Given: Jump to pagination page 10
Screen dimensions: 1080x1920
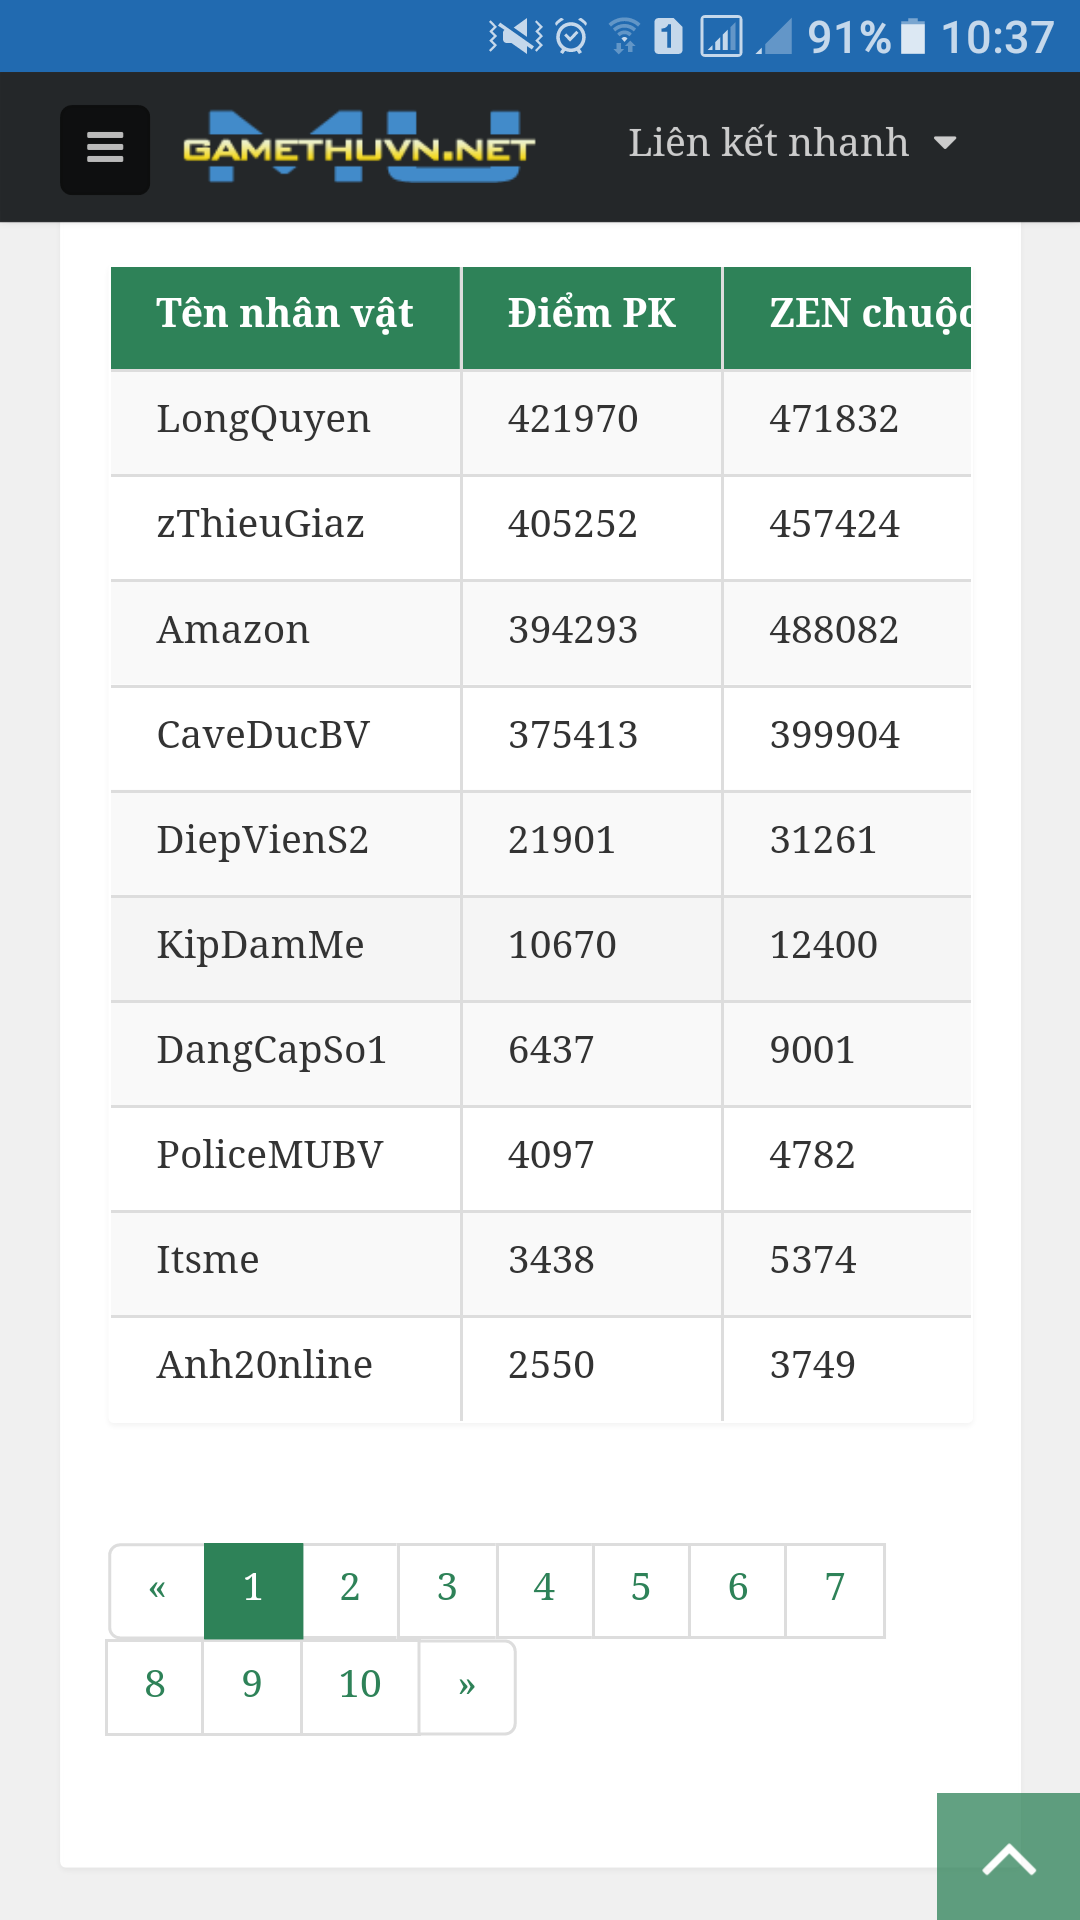Looking at the screenshot, I should tap(360, 1687).
